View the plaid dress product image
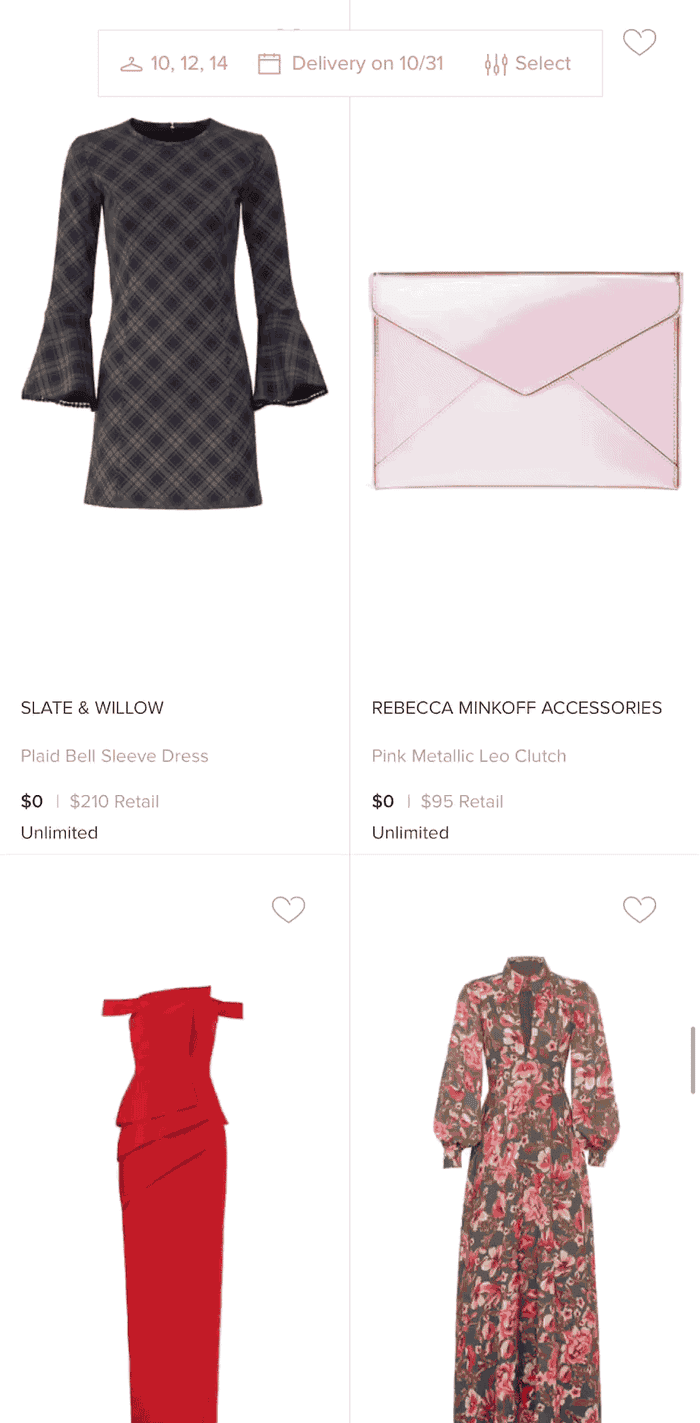 (x=175, y=313)
